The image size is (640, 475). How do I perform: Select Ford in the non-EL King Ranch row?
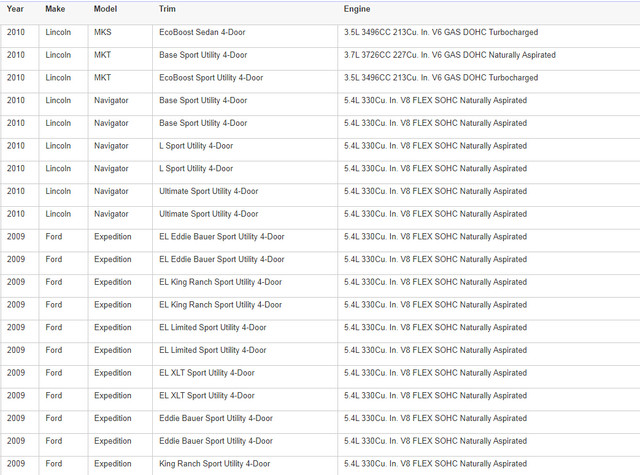(x=53, y=464)
